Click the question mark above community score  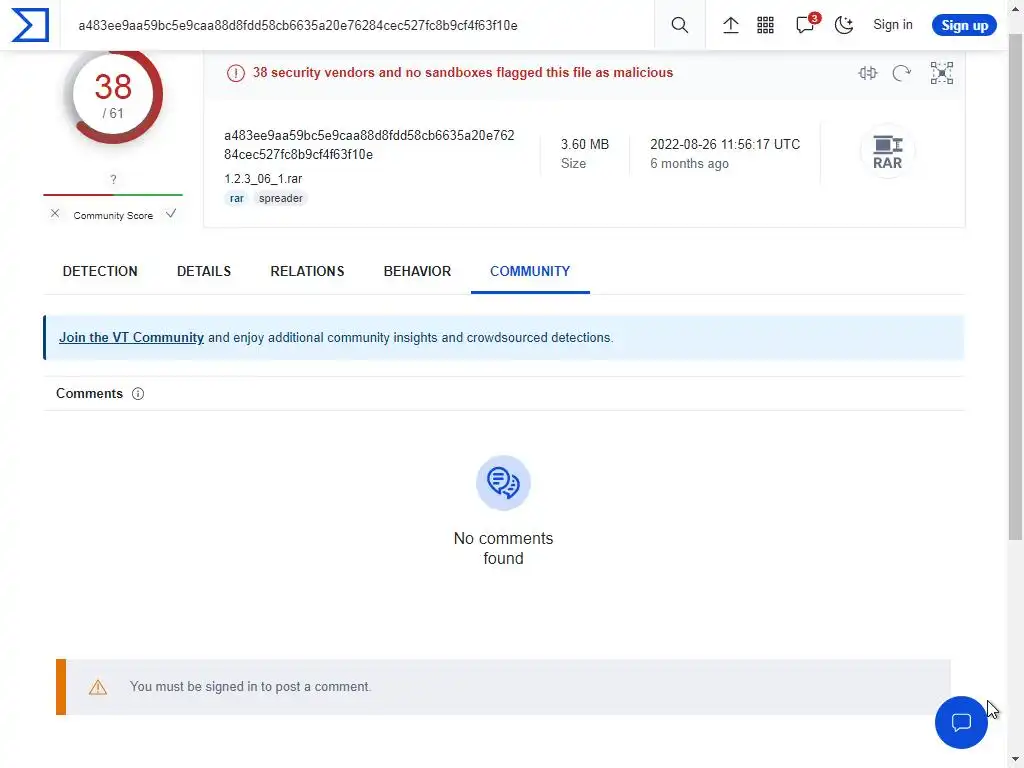(113, 179)
